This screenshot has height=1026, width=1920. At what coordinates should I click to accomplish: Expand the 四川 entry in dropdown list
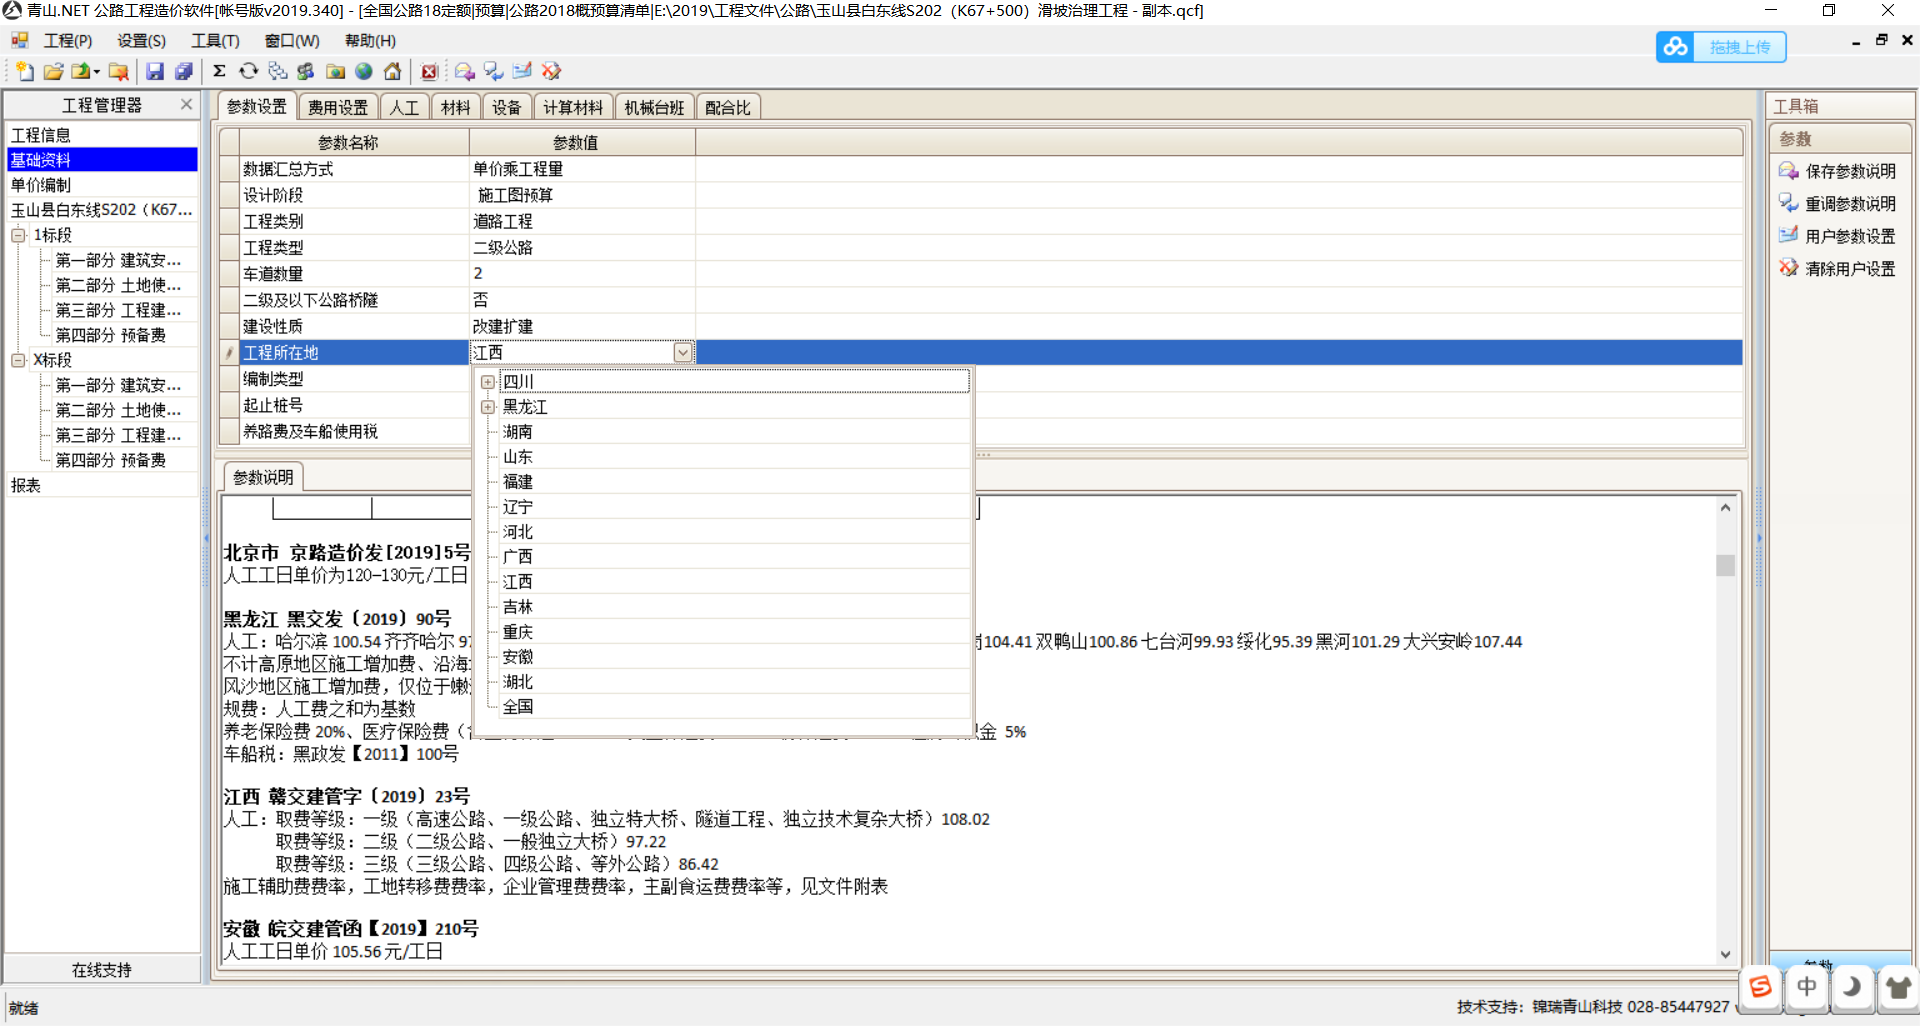(x=488, y=382)
